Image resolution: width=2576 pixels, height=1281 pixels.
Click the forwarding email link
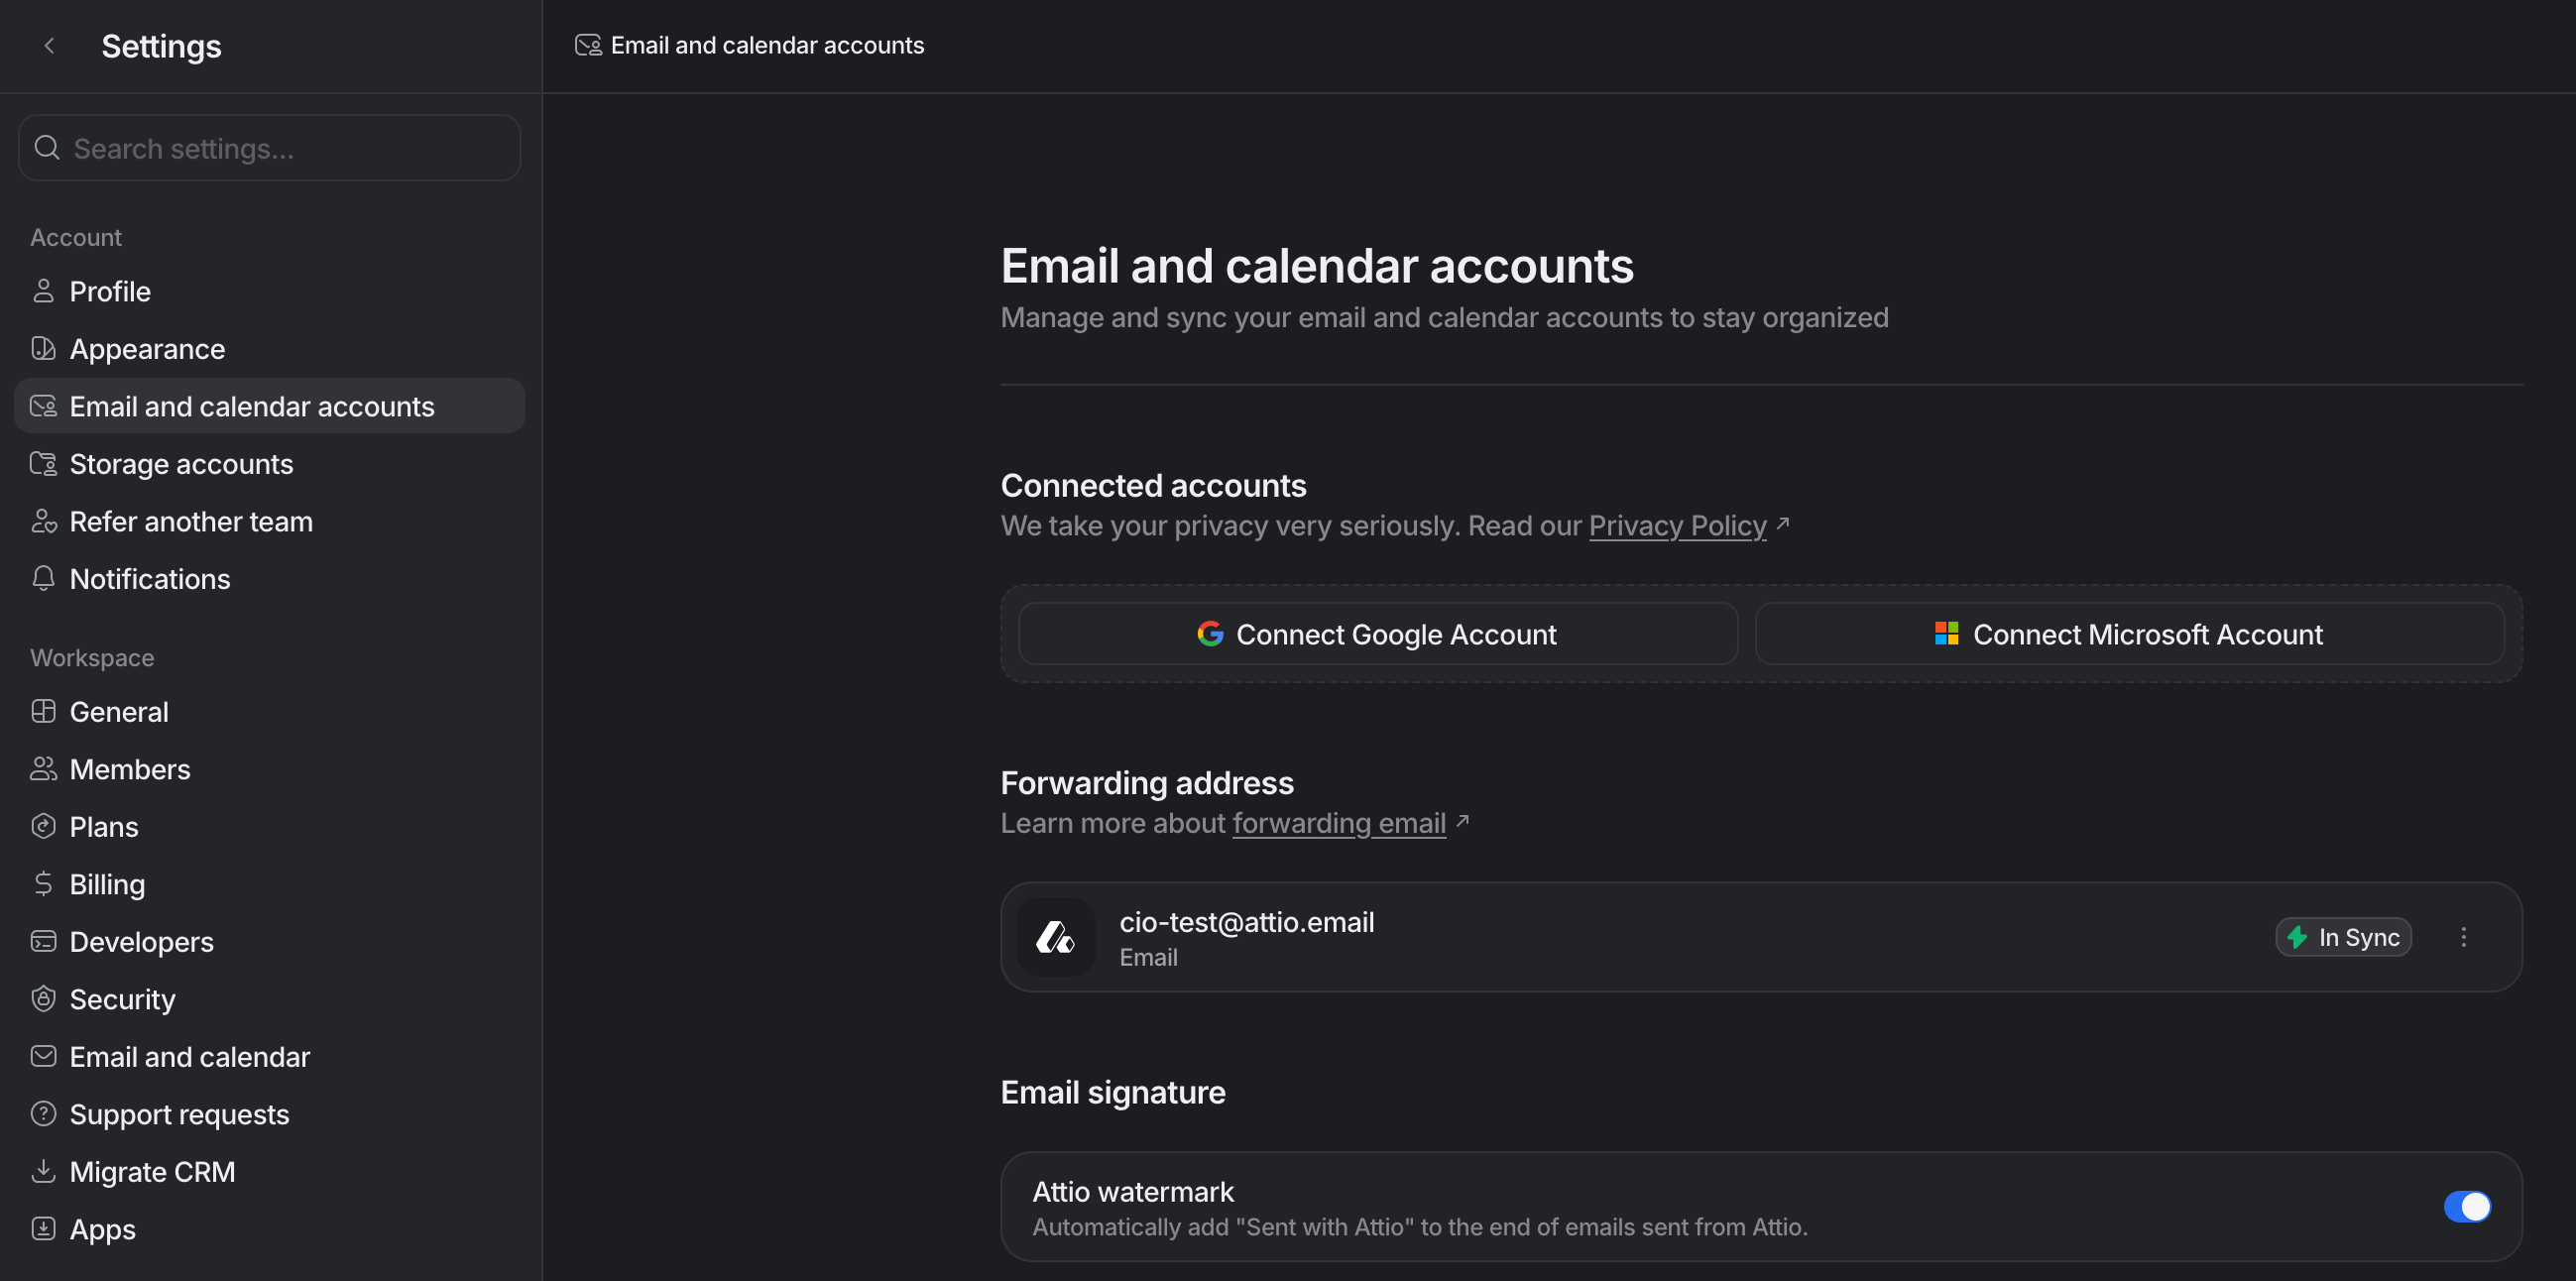tap(1339, 823)
